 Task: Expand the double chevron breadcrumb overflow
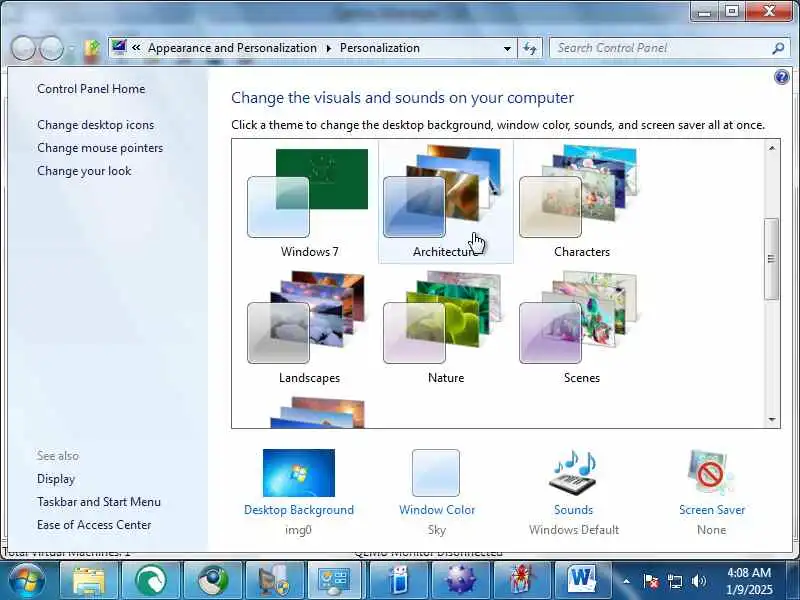click(x=136, y=47)
